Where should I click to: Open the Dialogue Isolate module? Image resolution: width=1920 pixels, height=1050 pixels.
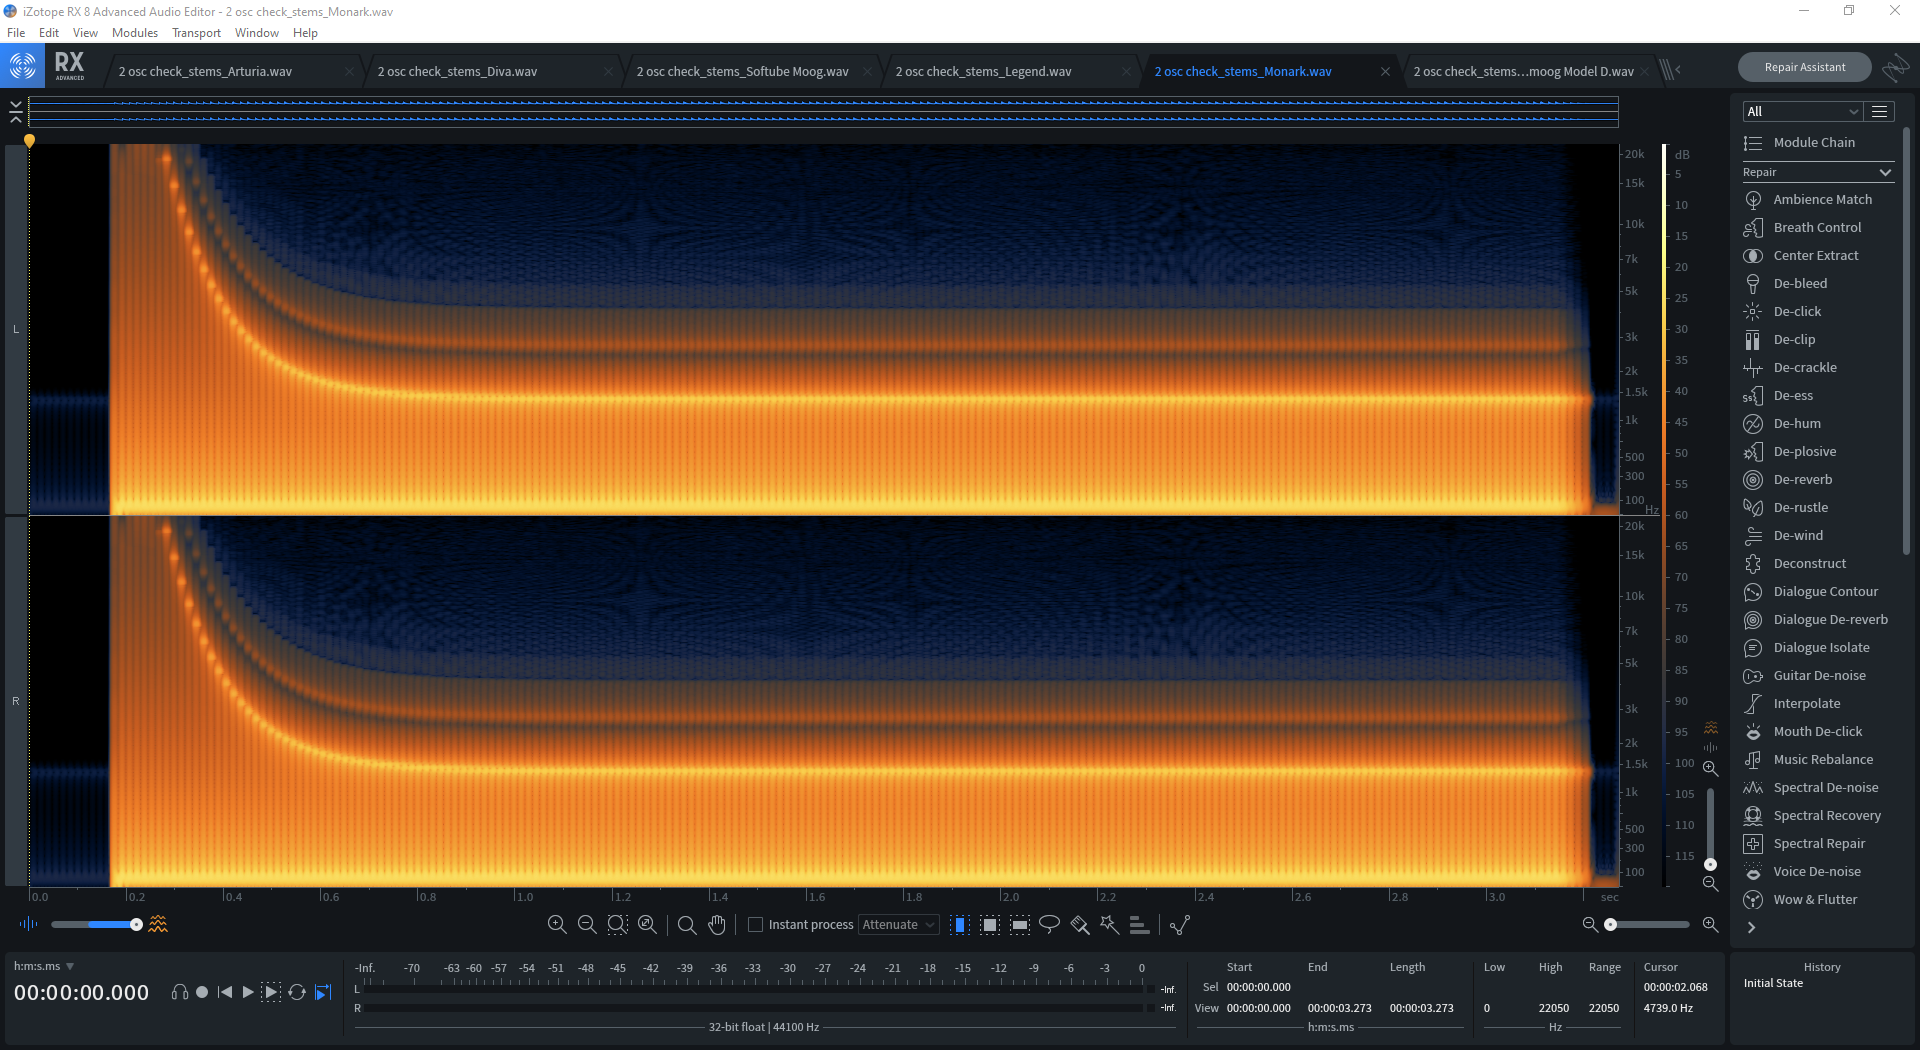tap(1807, 648)
